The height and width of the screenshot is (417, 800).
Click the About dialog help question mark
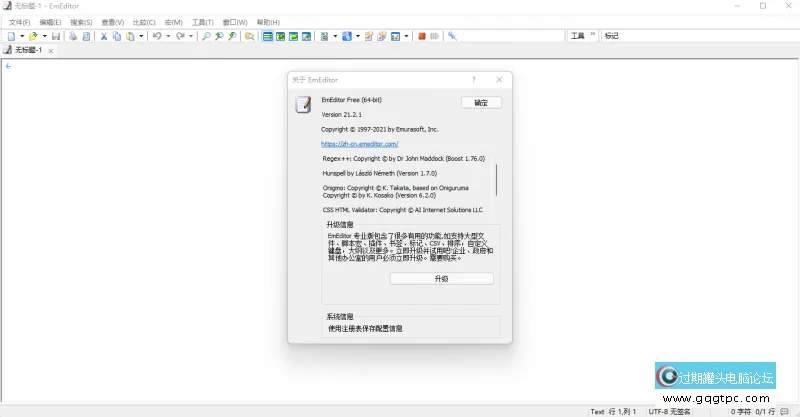(x=473, y=80)
